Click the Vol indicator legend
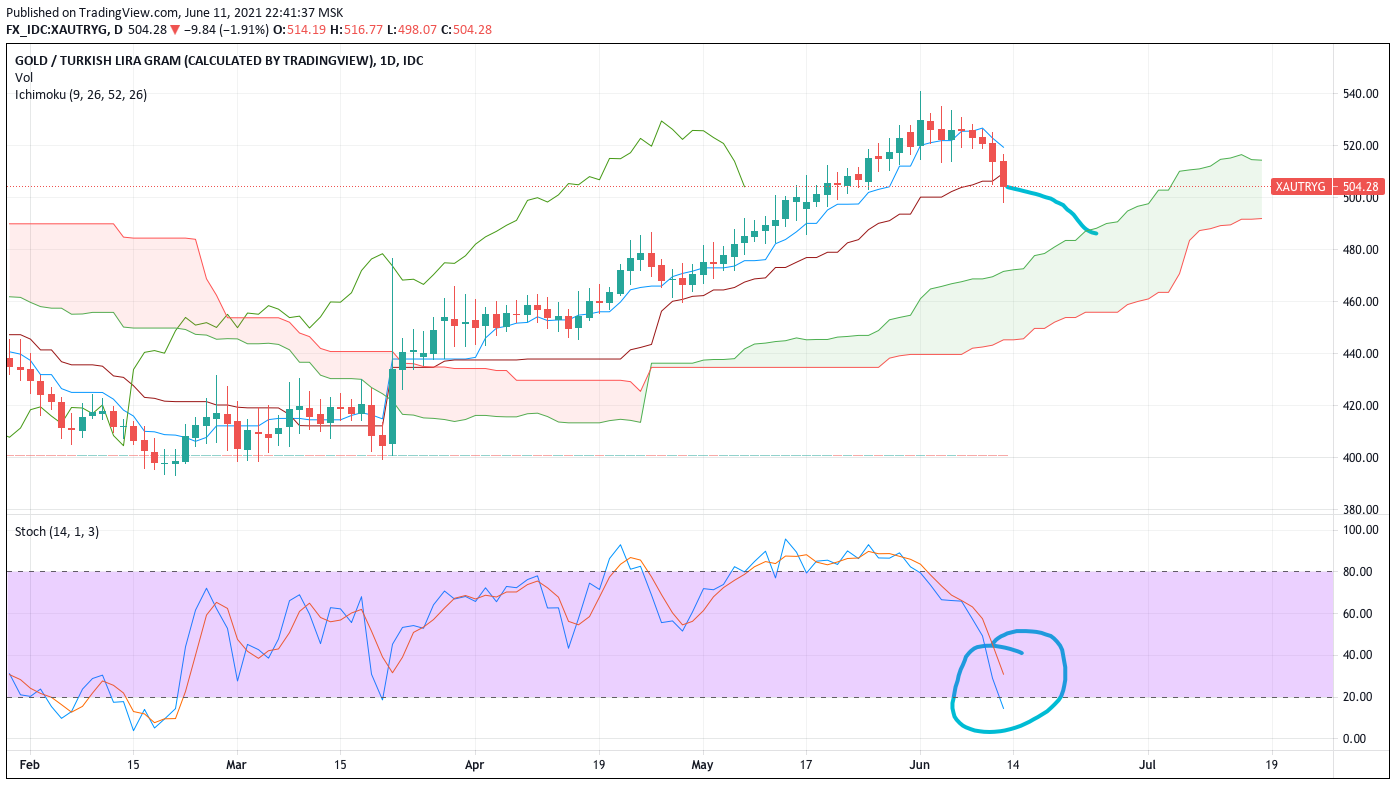 [x=23, y=77]
